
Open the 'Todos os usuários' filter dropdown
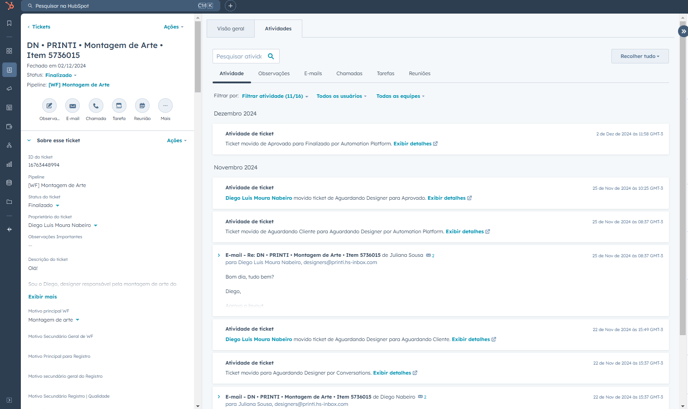pos(341,96)
